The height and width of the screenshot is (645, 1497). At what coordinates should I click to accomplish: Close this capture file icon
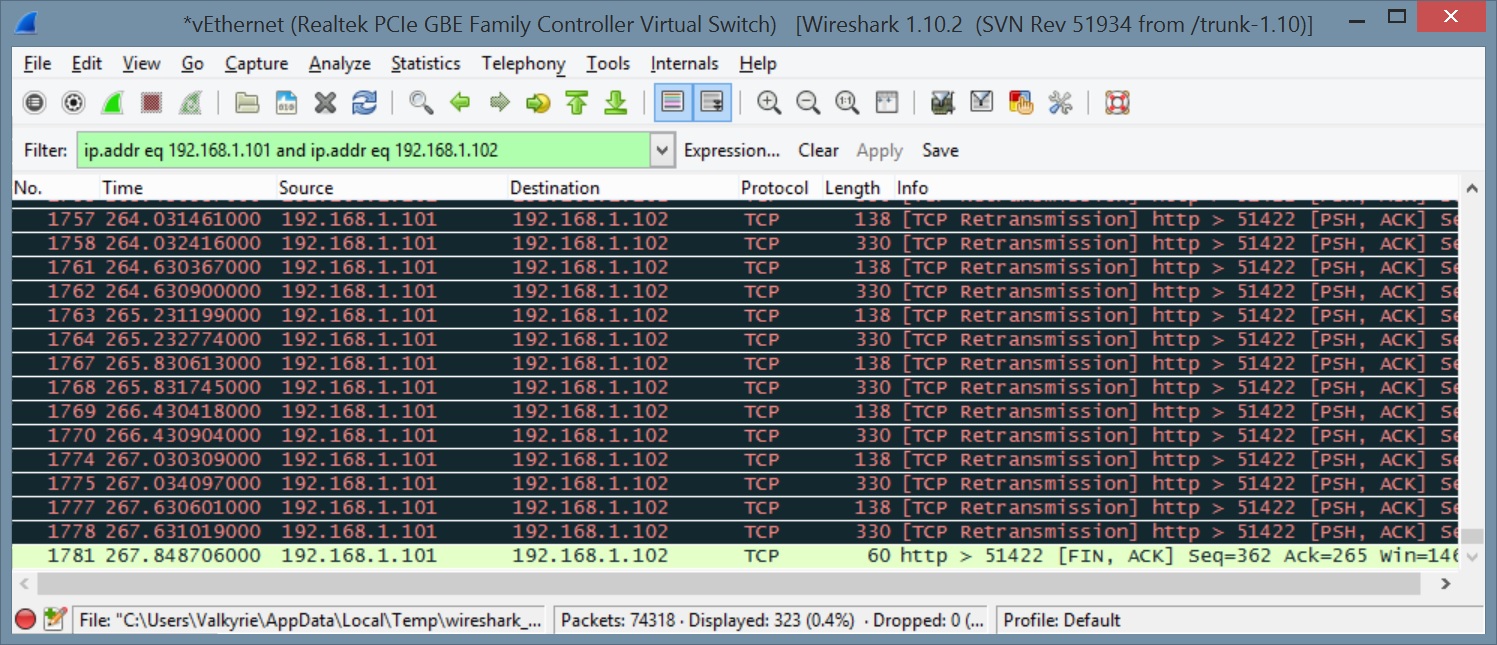coord(325,102)
